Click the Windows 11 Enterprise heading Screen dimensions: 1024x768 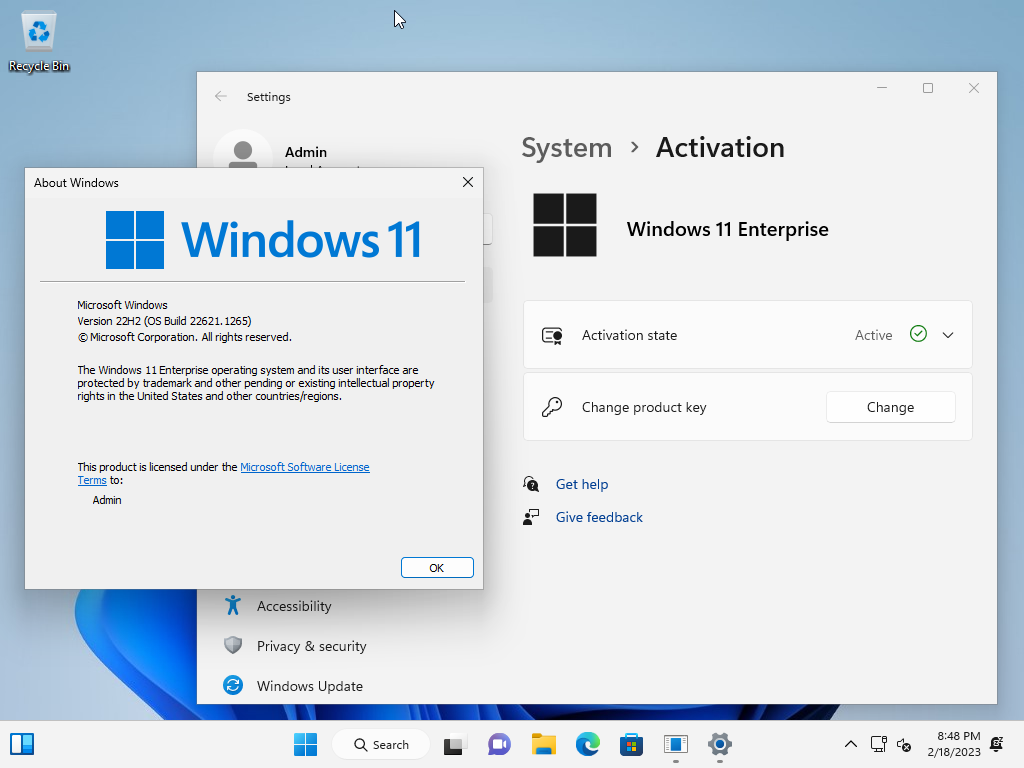(728, 229)
